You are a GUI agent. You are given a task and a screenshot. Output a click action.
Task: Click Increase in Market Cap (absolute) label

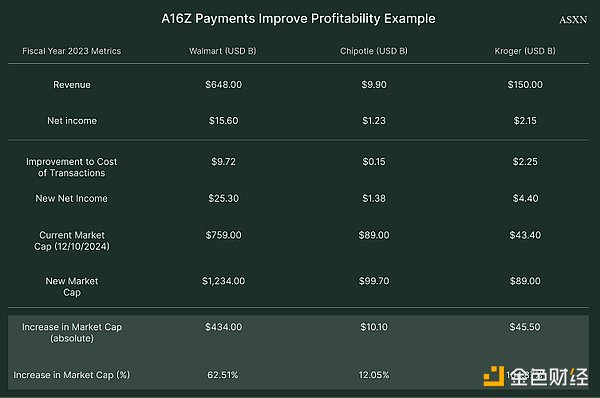[x=72, y=333]
